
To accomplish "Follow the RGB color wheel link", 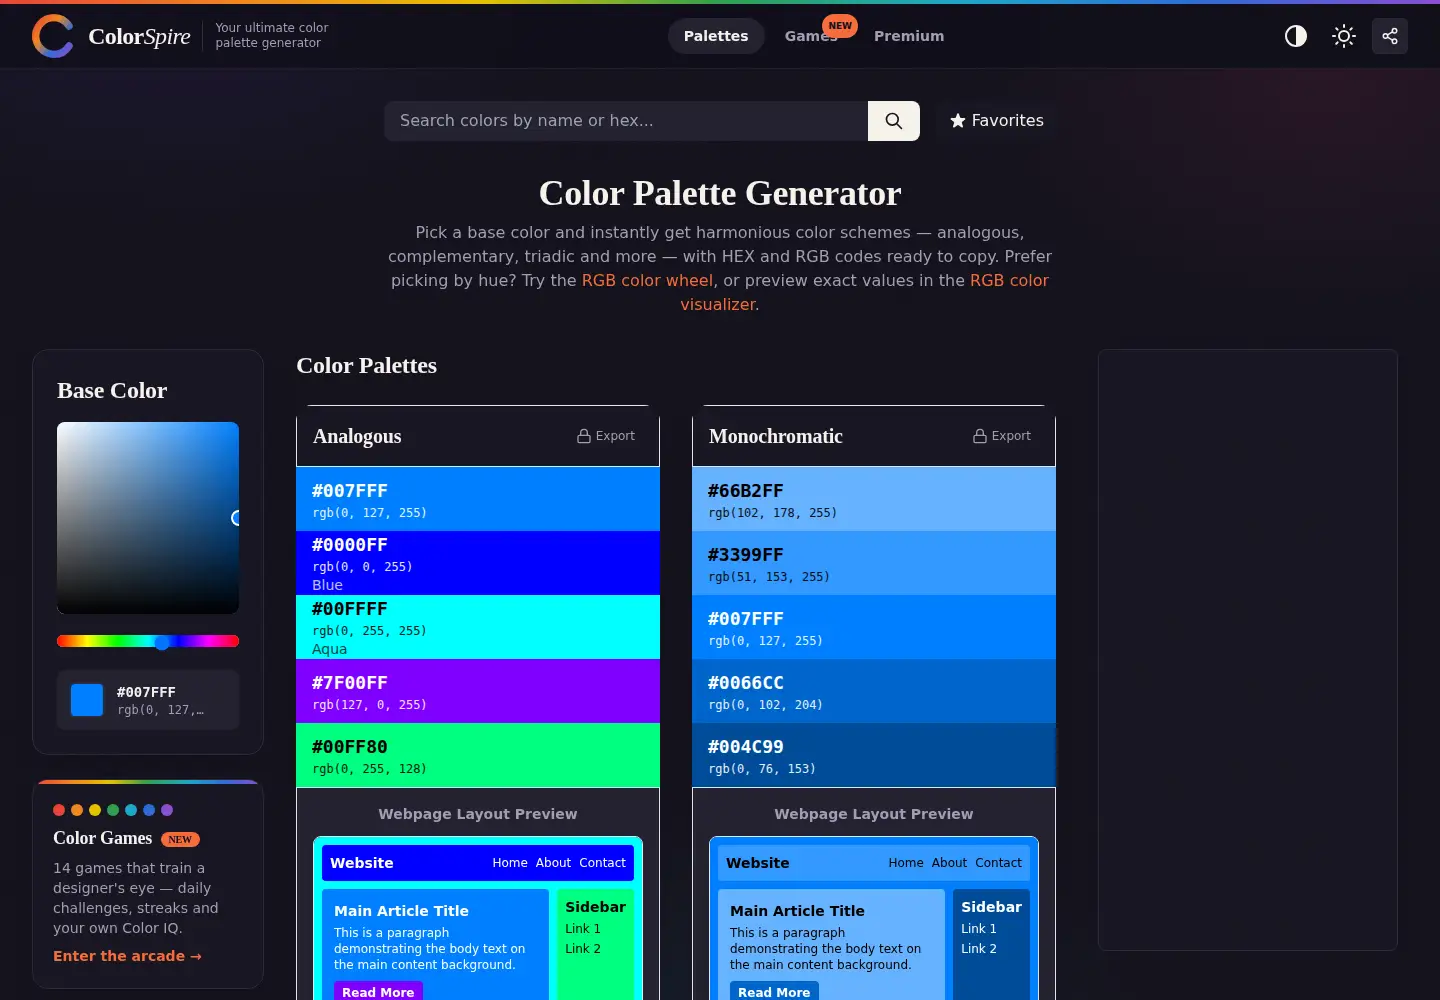I will pyautogui.click(x=647, y=281).
